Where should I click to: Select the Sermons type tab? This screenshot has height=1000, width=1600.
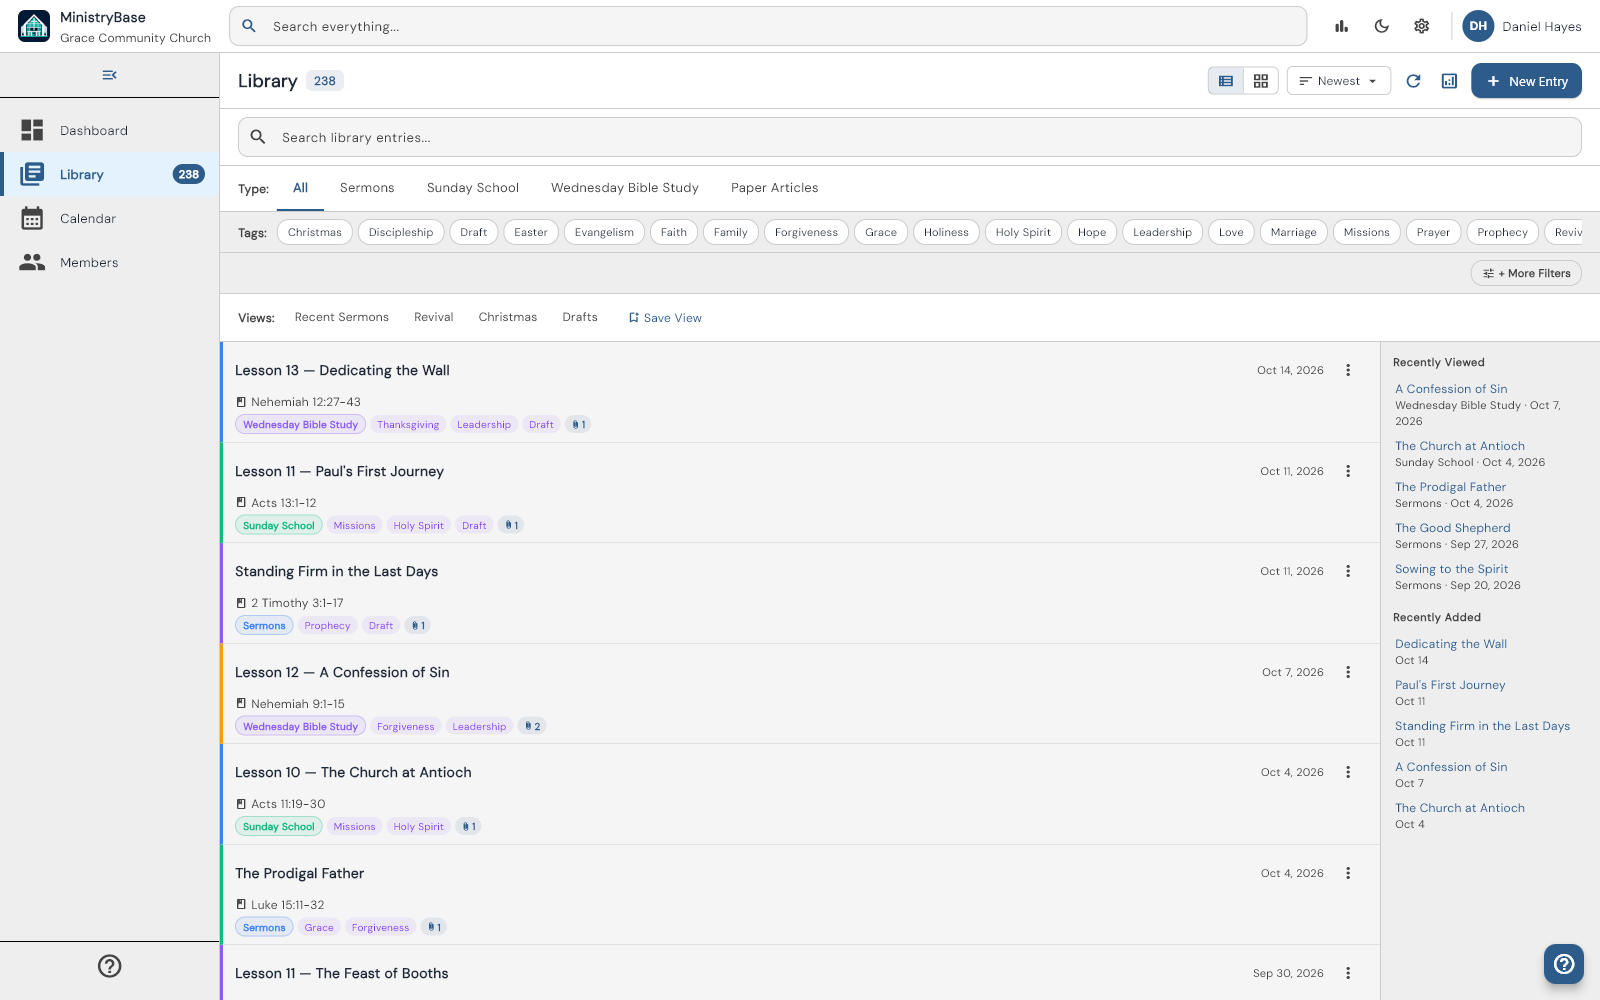(x=367, y=188)
